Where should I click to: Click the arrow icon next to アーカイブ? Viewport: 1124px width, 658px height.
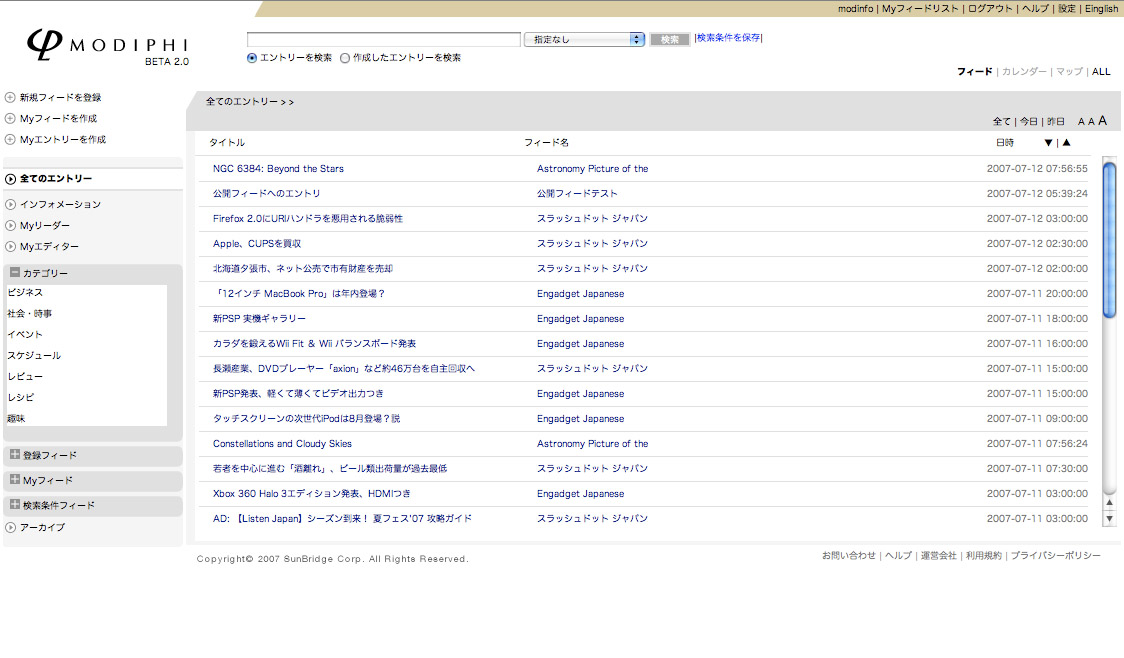click(10, 527)
